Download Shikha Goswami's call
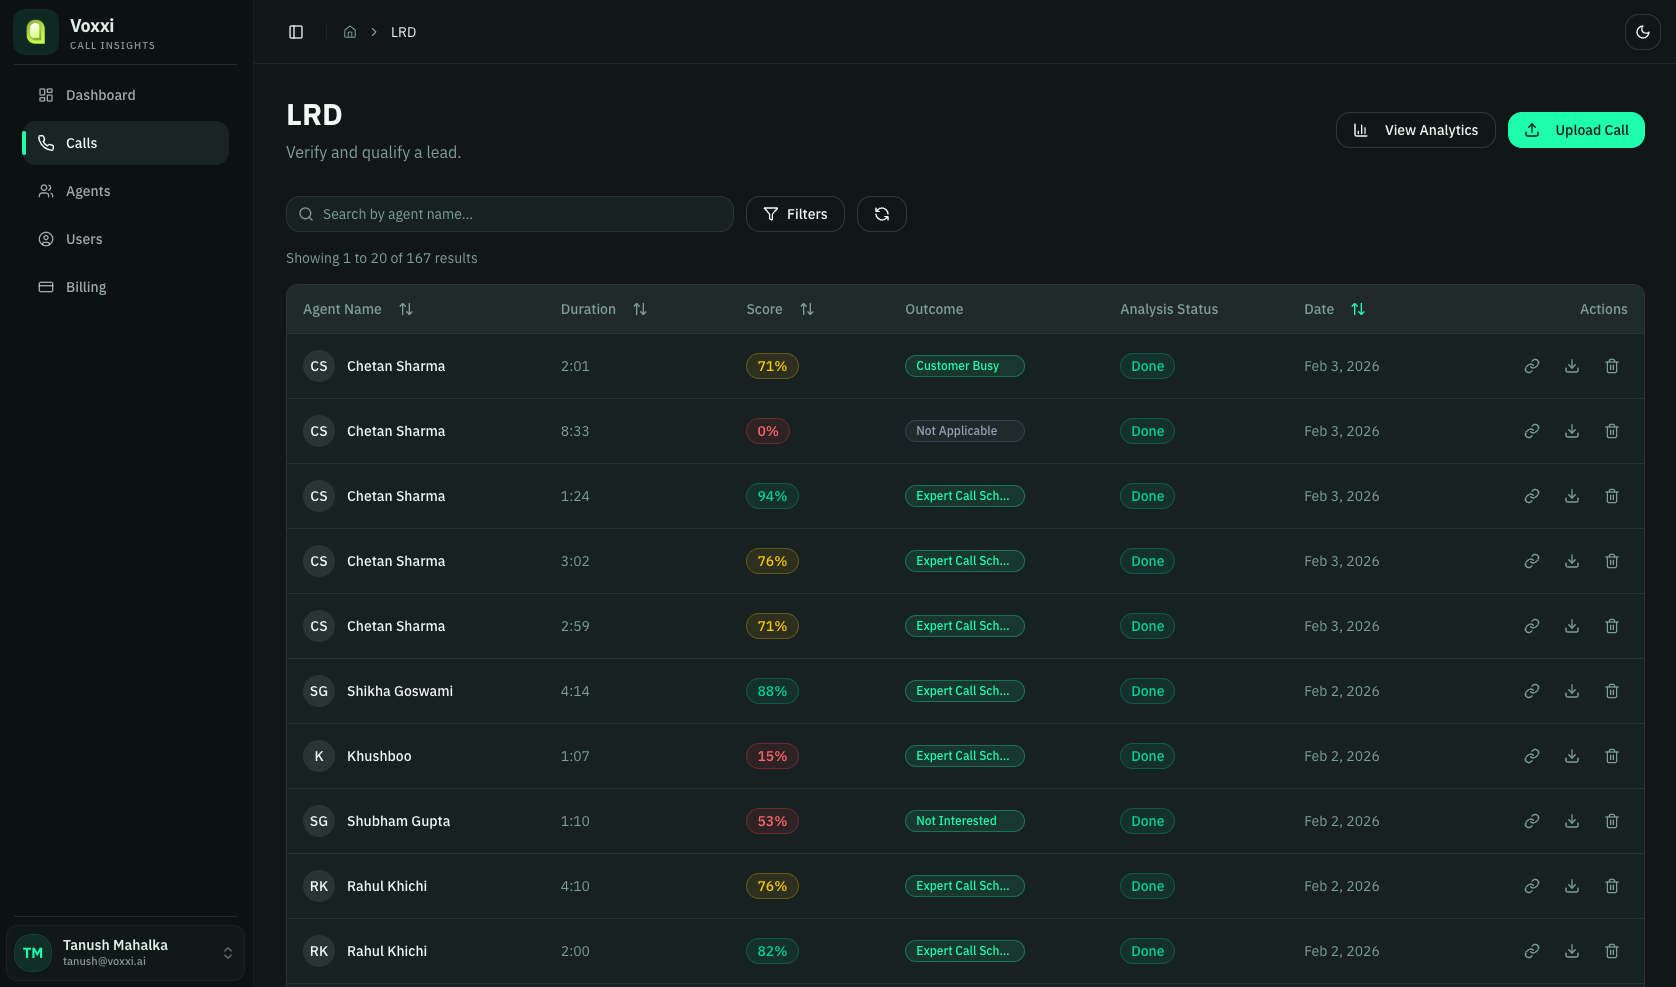The height and width of the screenshot is (987, 1676). 1571,691
